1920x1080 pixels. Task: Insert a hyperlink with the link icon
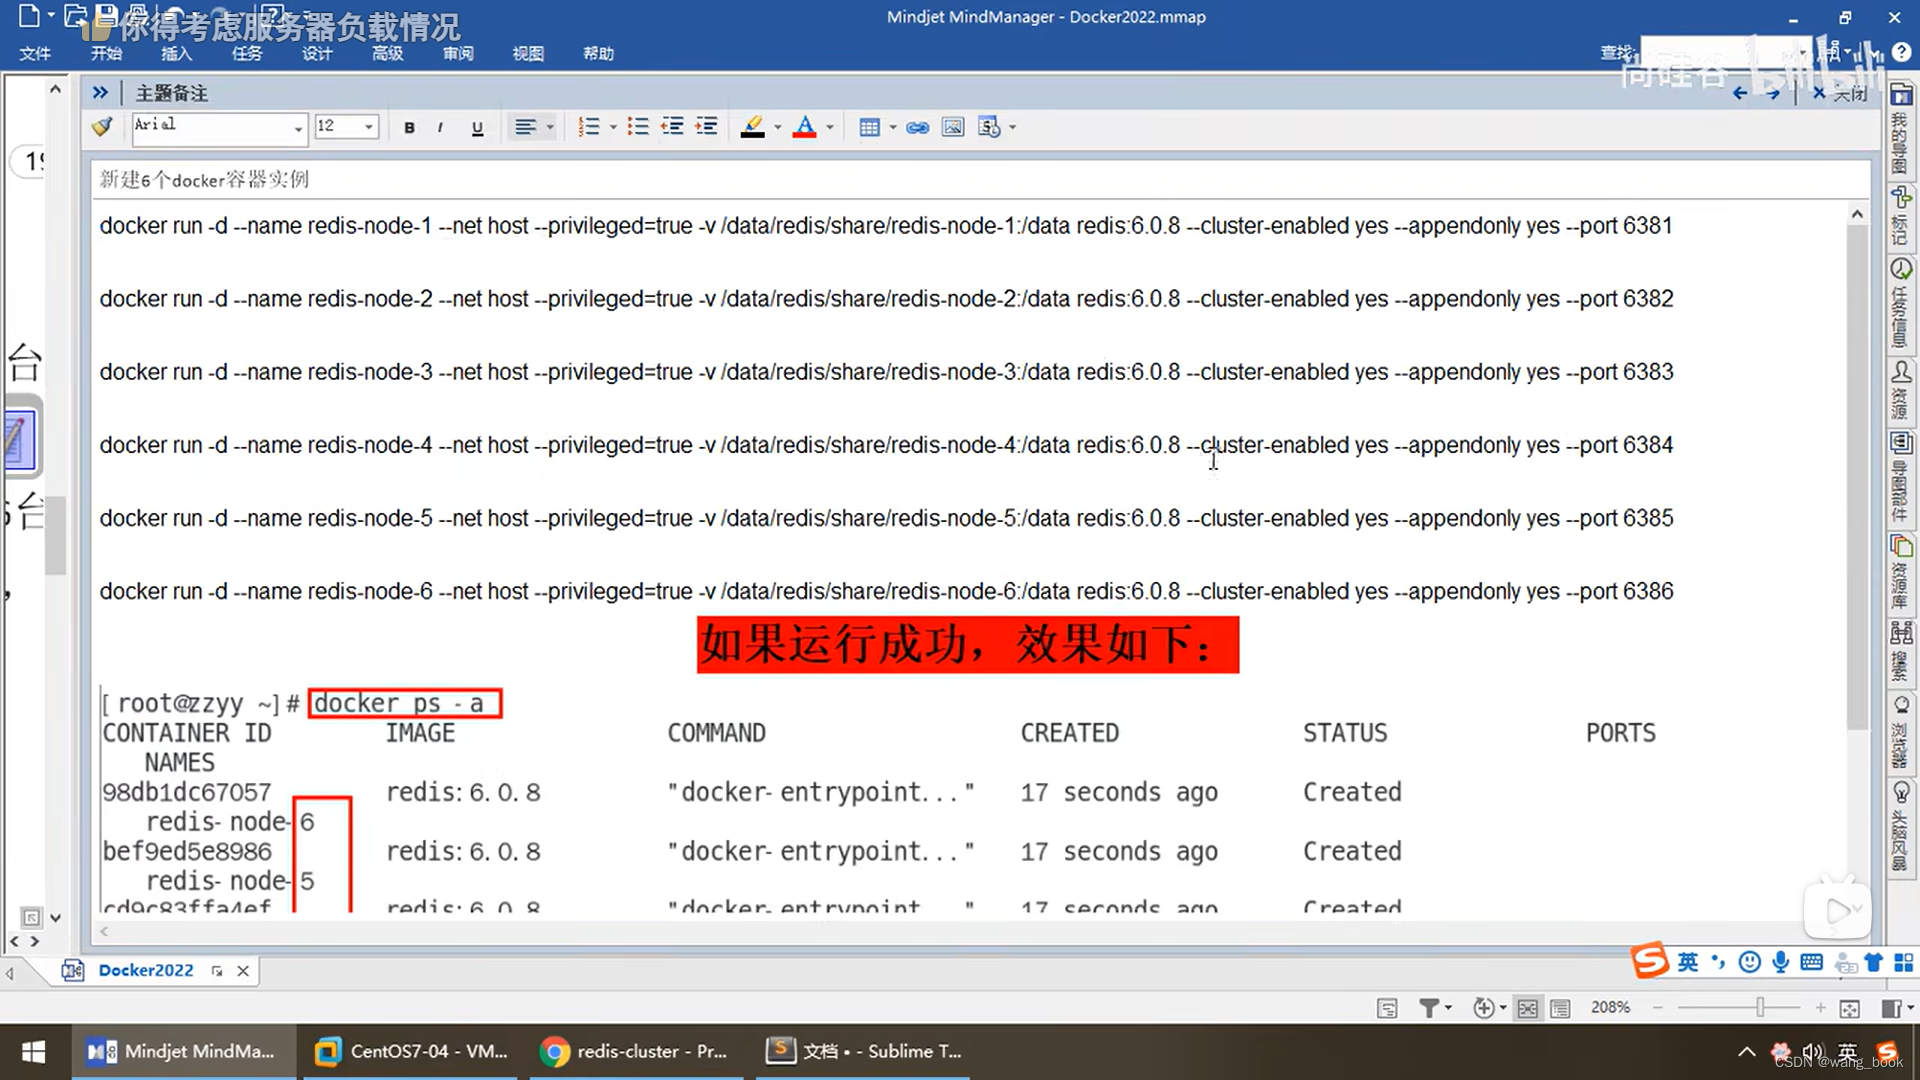click(917, 127)
